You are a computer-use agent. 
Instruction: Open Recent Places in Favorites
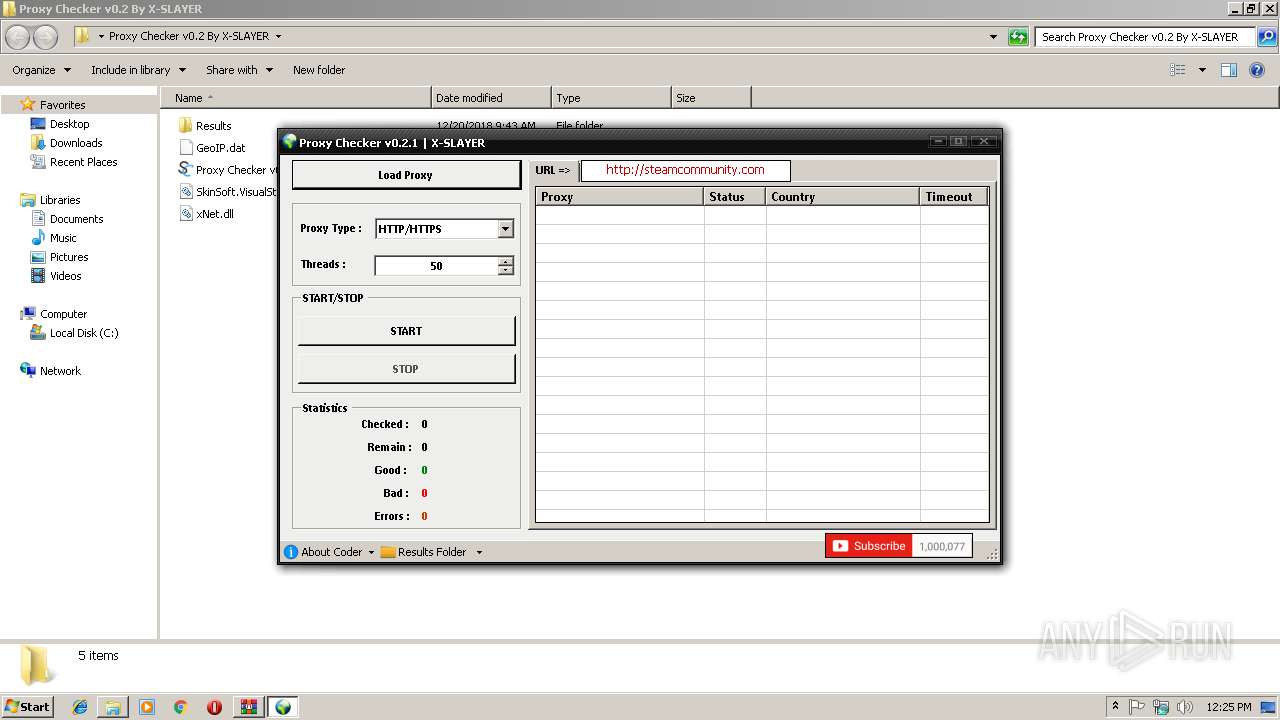tap(83, 162)
